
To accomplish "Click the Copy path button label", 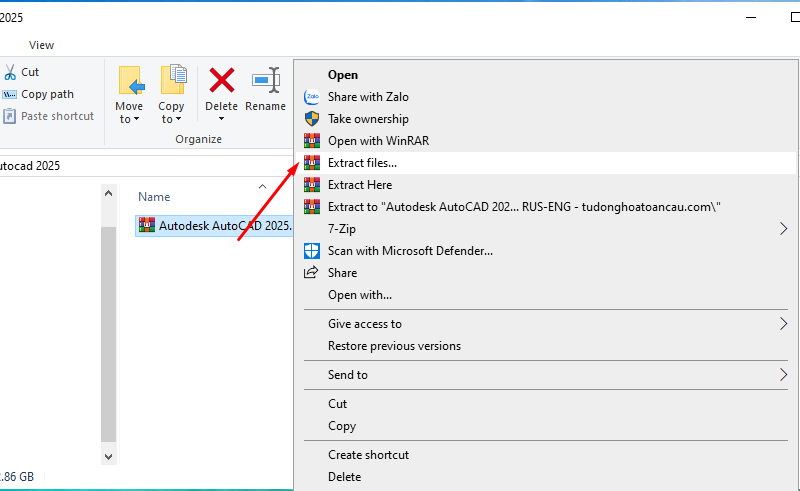I will [47, 94].
